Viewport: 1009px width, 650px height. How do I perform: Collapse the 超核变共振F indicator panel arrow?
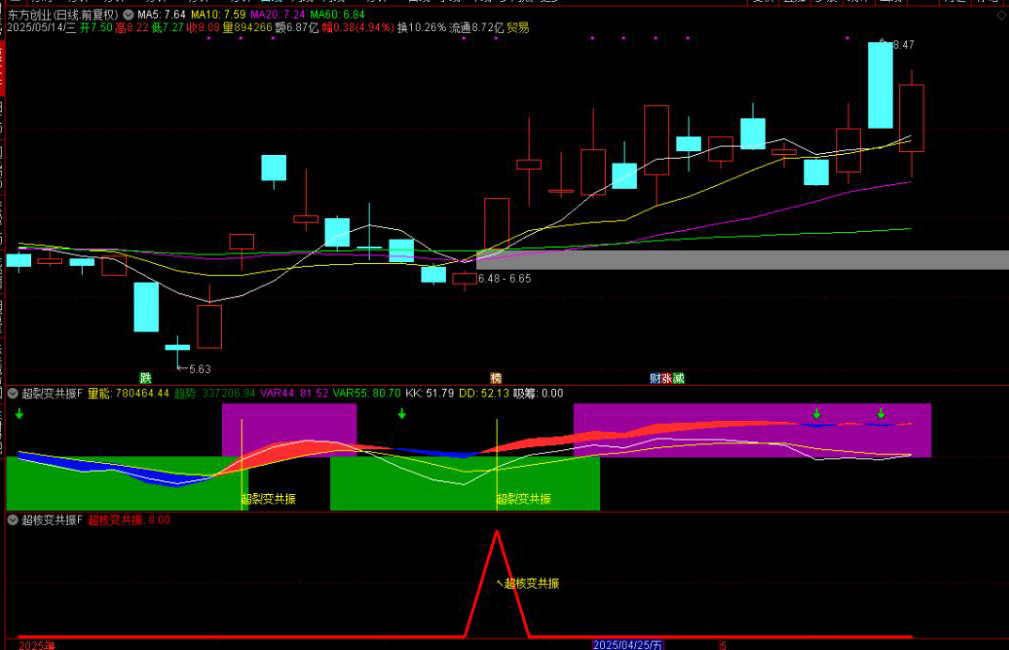[12, 520]
